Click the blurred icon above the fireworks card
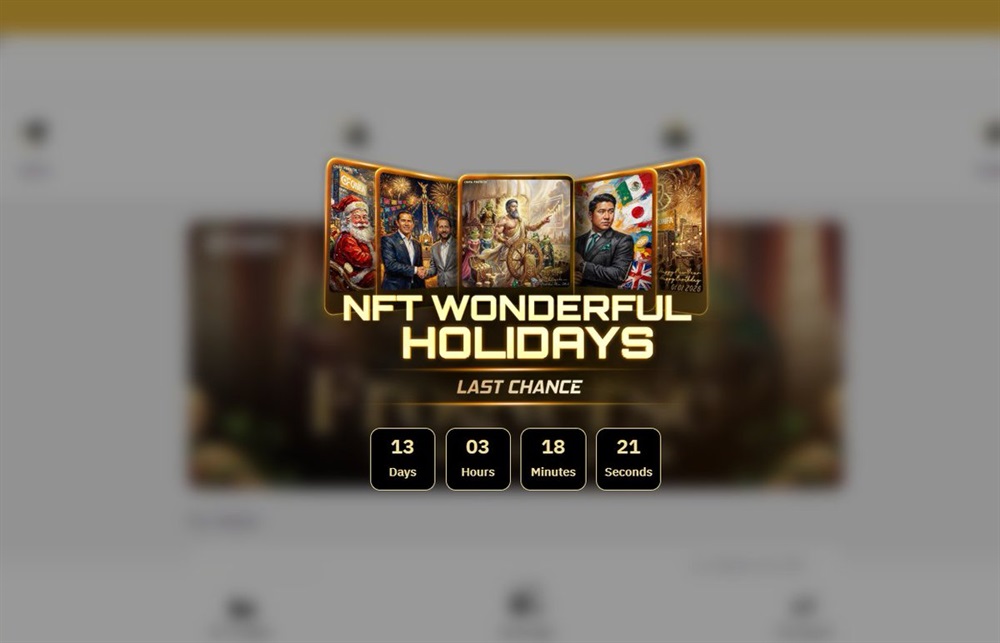The width and height of the screenshot is (1000, 643). coord(675,136)
